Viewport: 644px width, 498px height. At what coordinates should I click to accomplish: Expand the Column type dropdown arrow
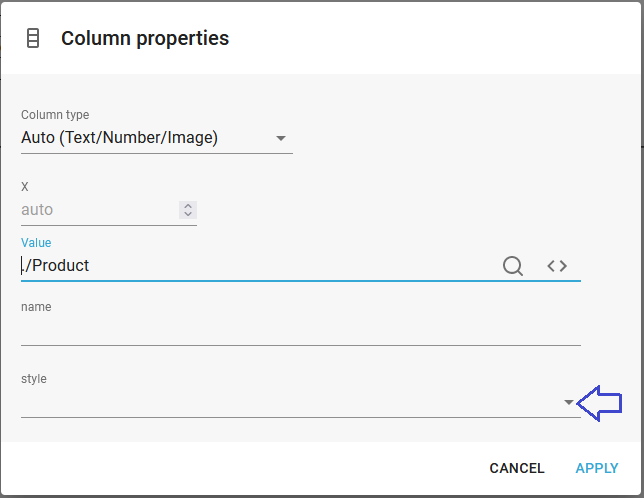click(281, 138)
